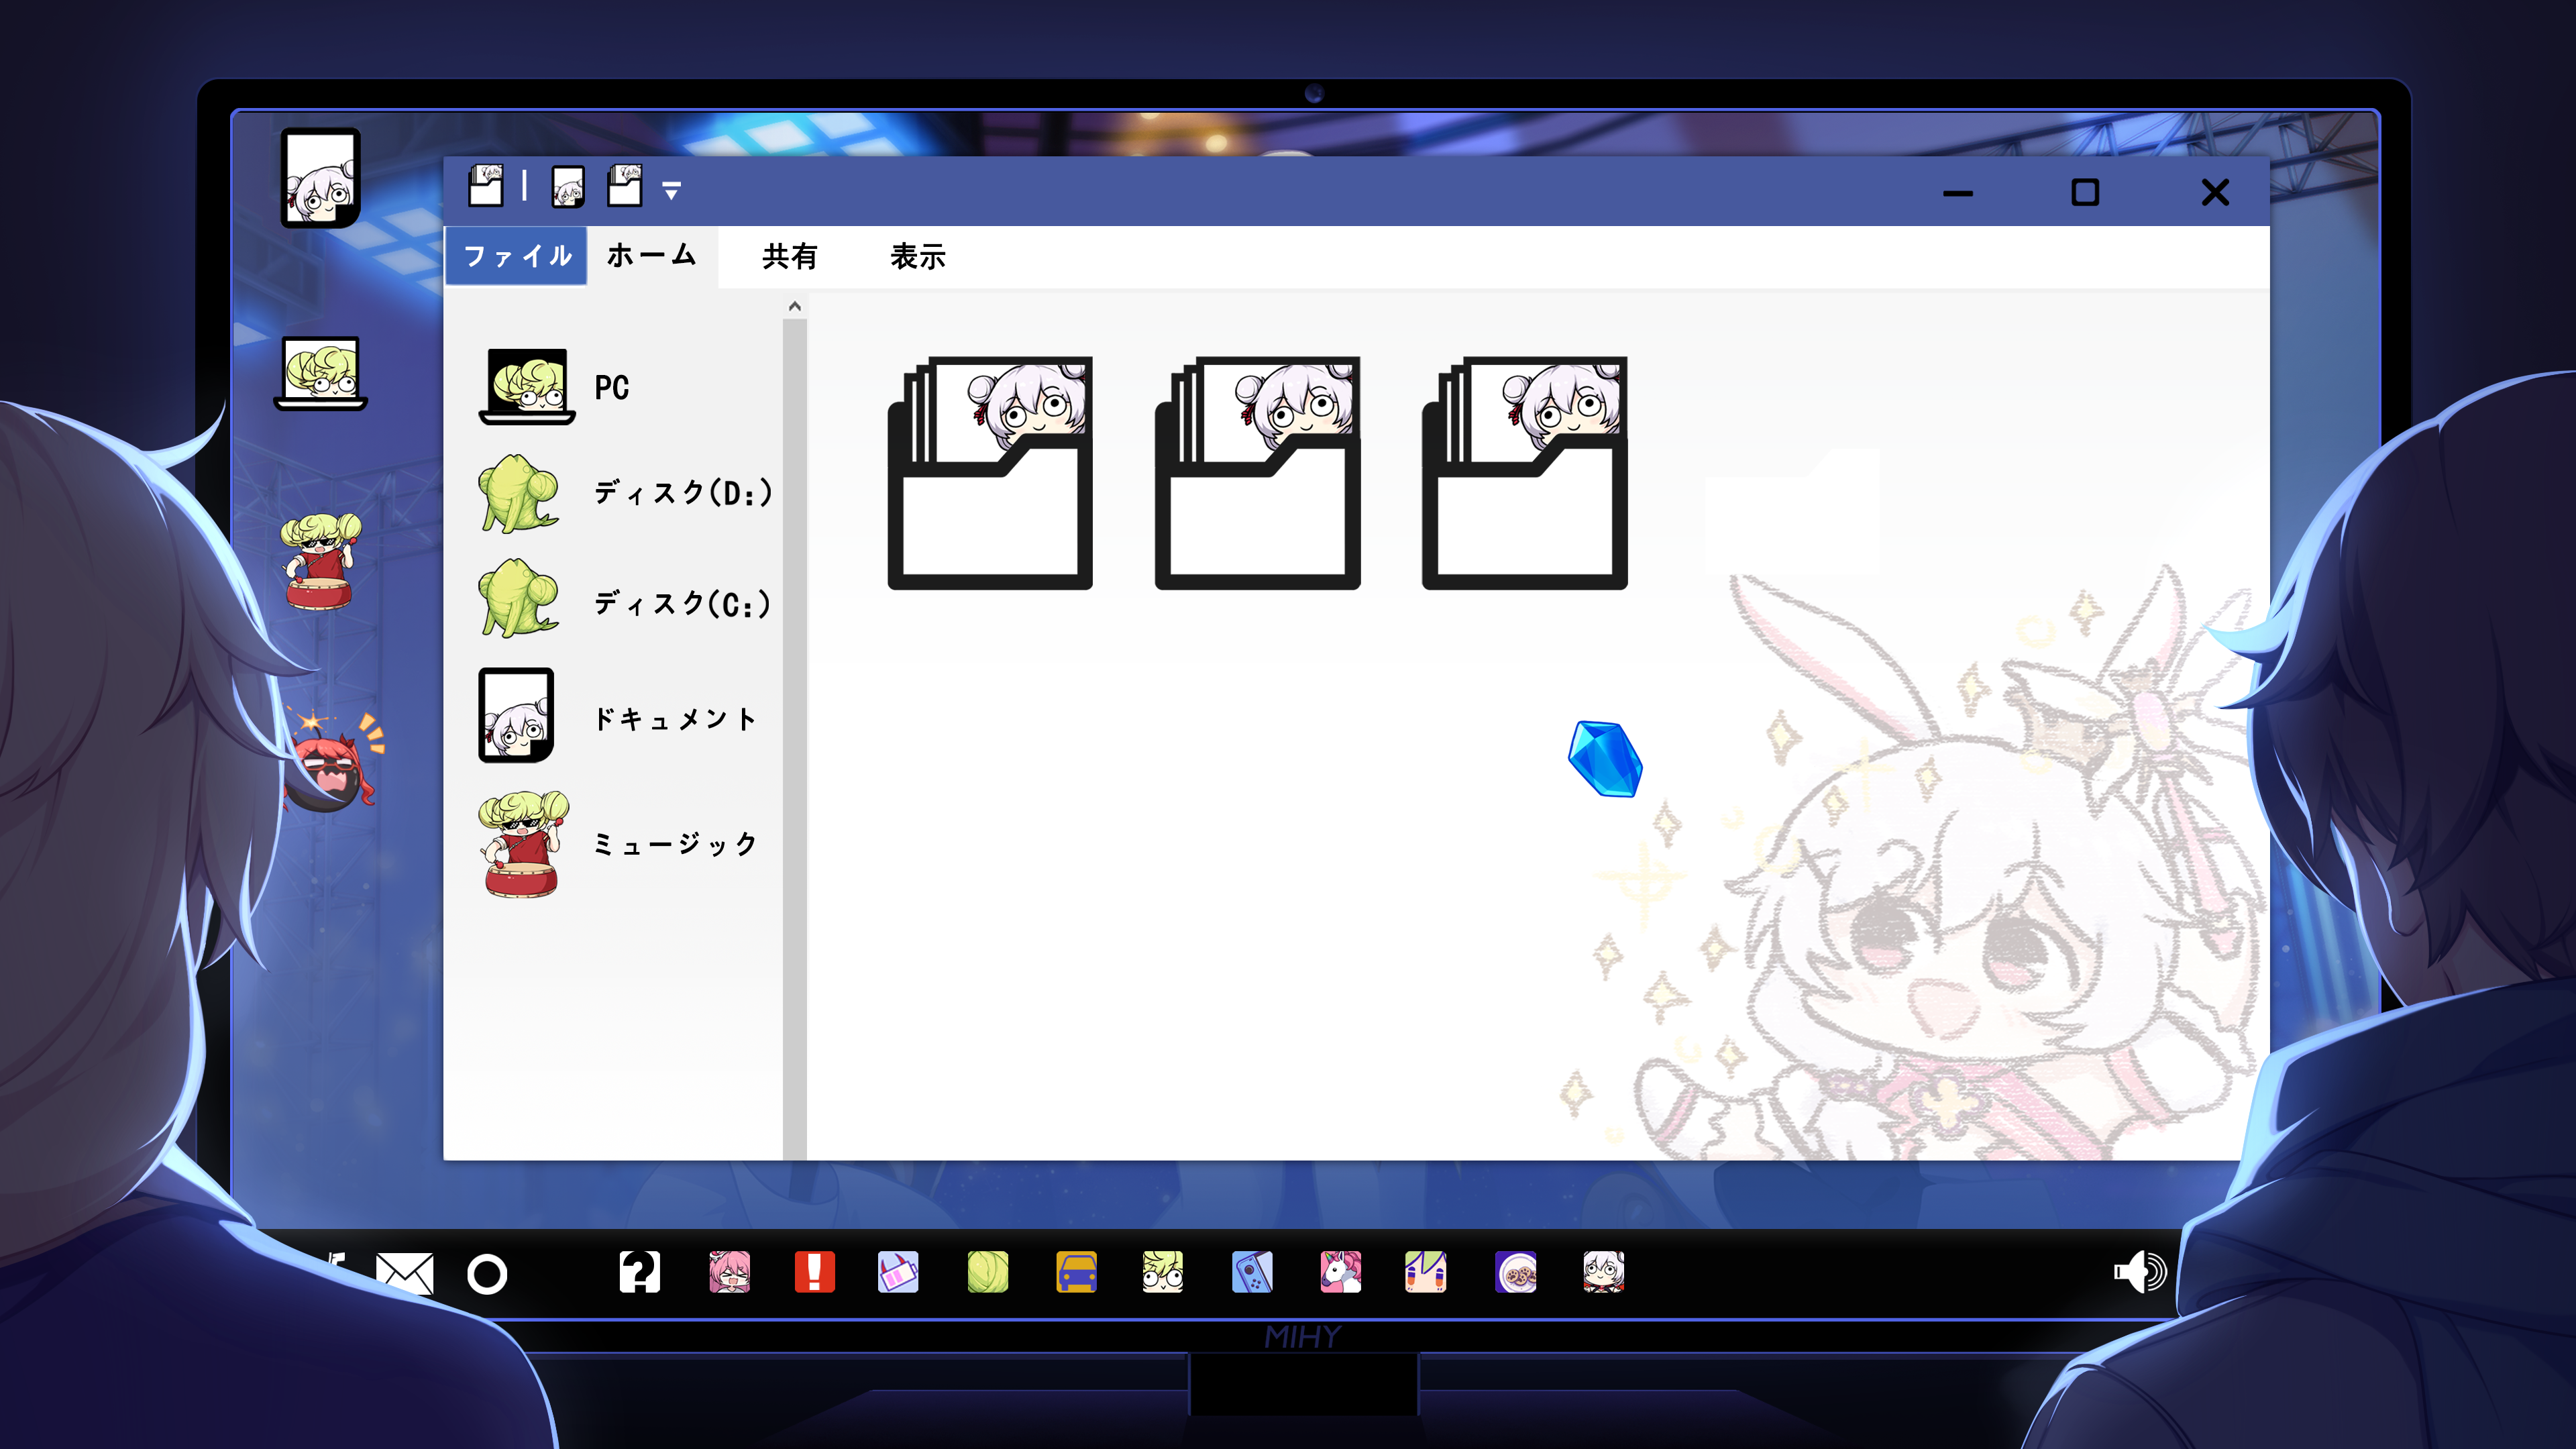Click the white circle taskbar button
2576x1449 pixels.
click(x=487, y=1274)
